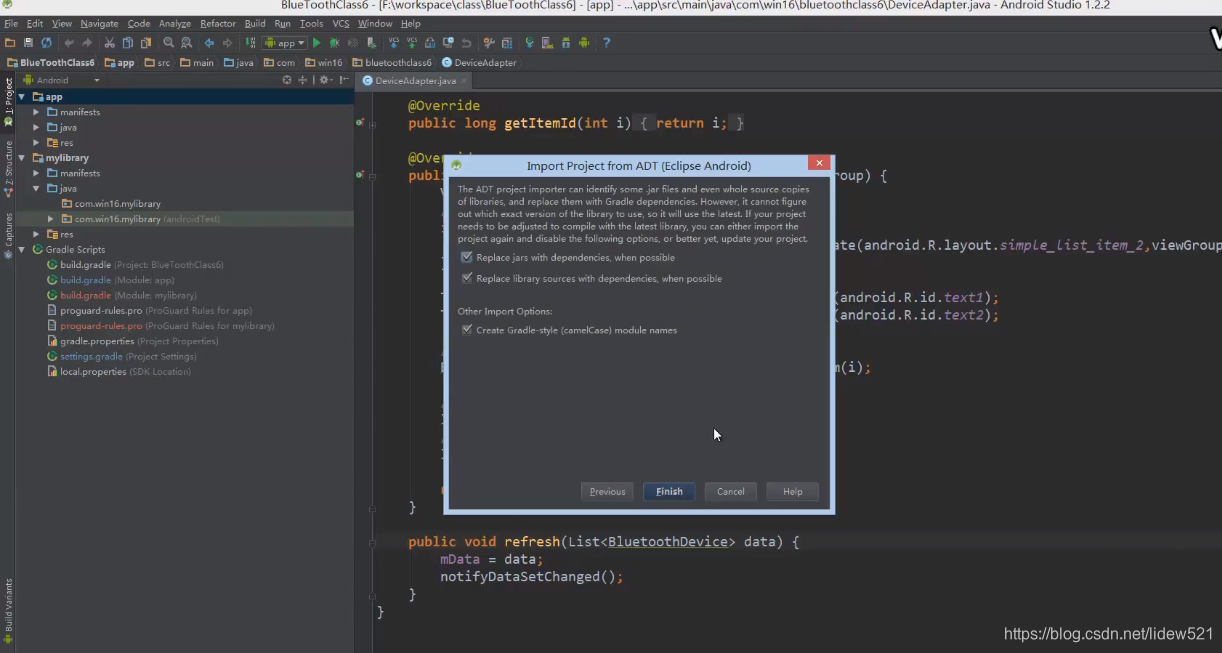Image resolution: width=1222 pixels, height=653 pixels.
Task: Select proguard-rules.pro for mylibrary
Action: click(160, 326)
